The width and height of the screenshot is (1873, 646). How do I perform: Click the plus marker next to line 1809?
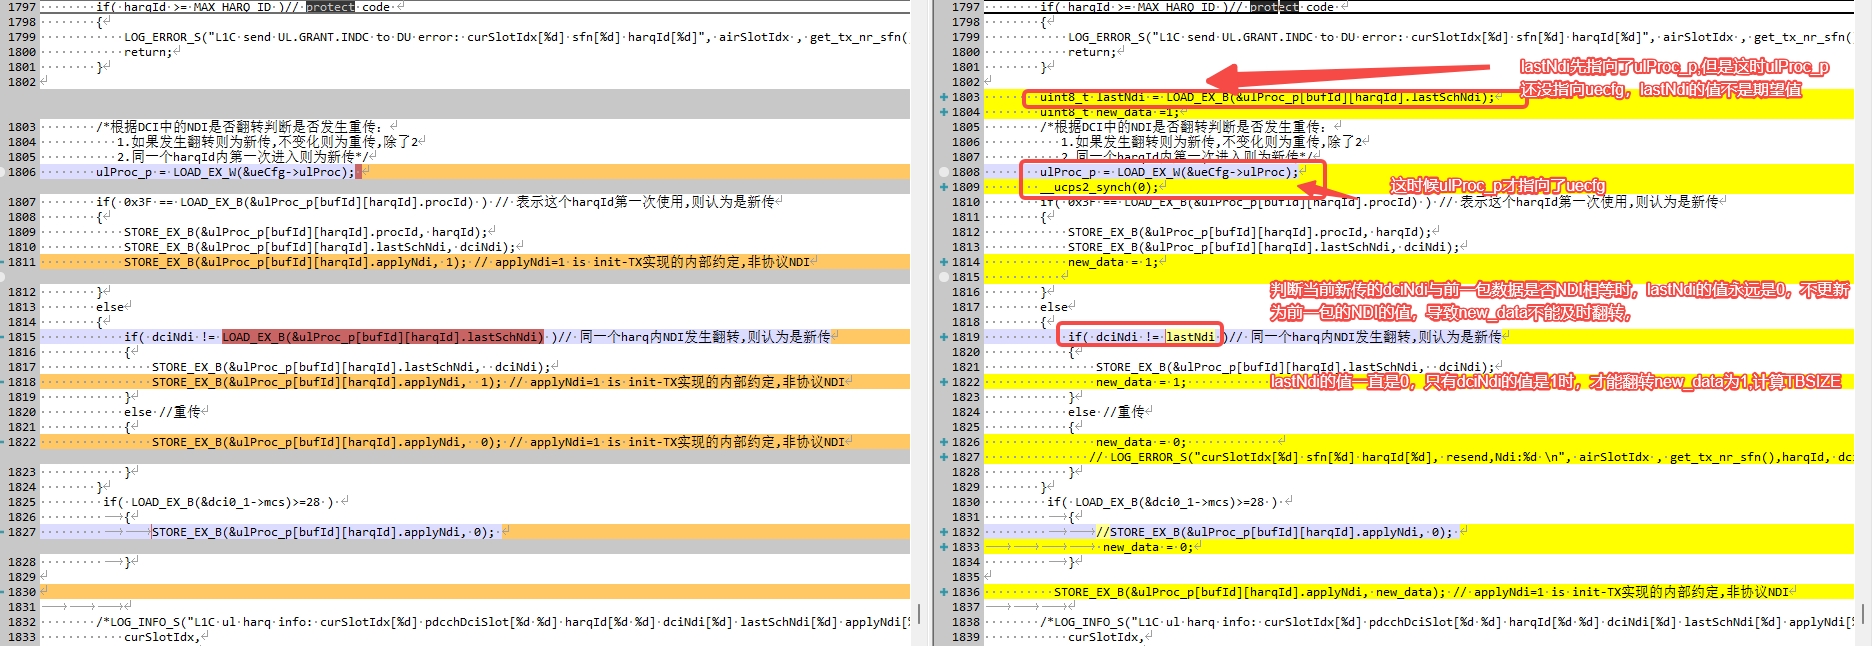pos(944,187)
